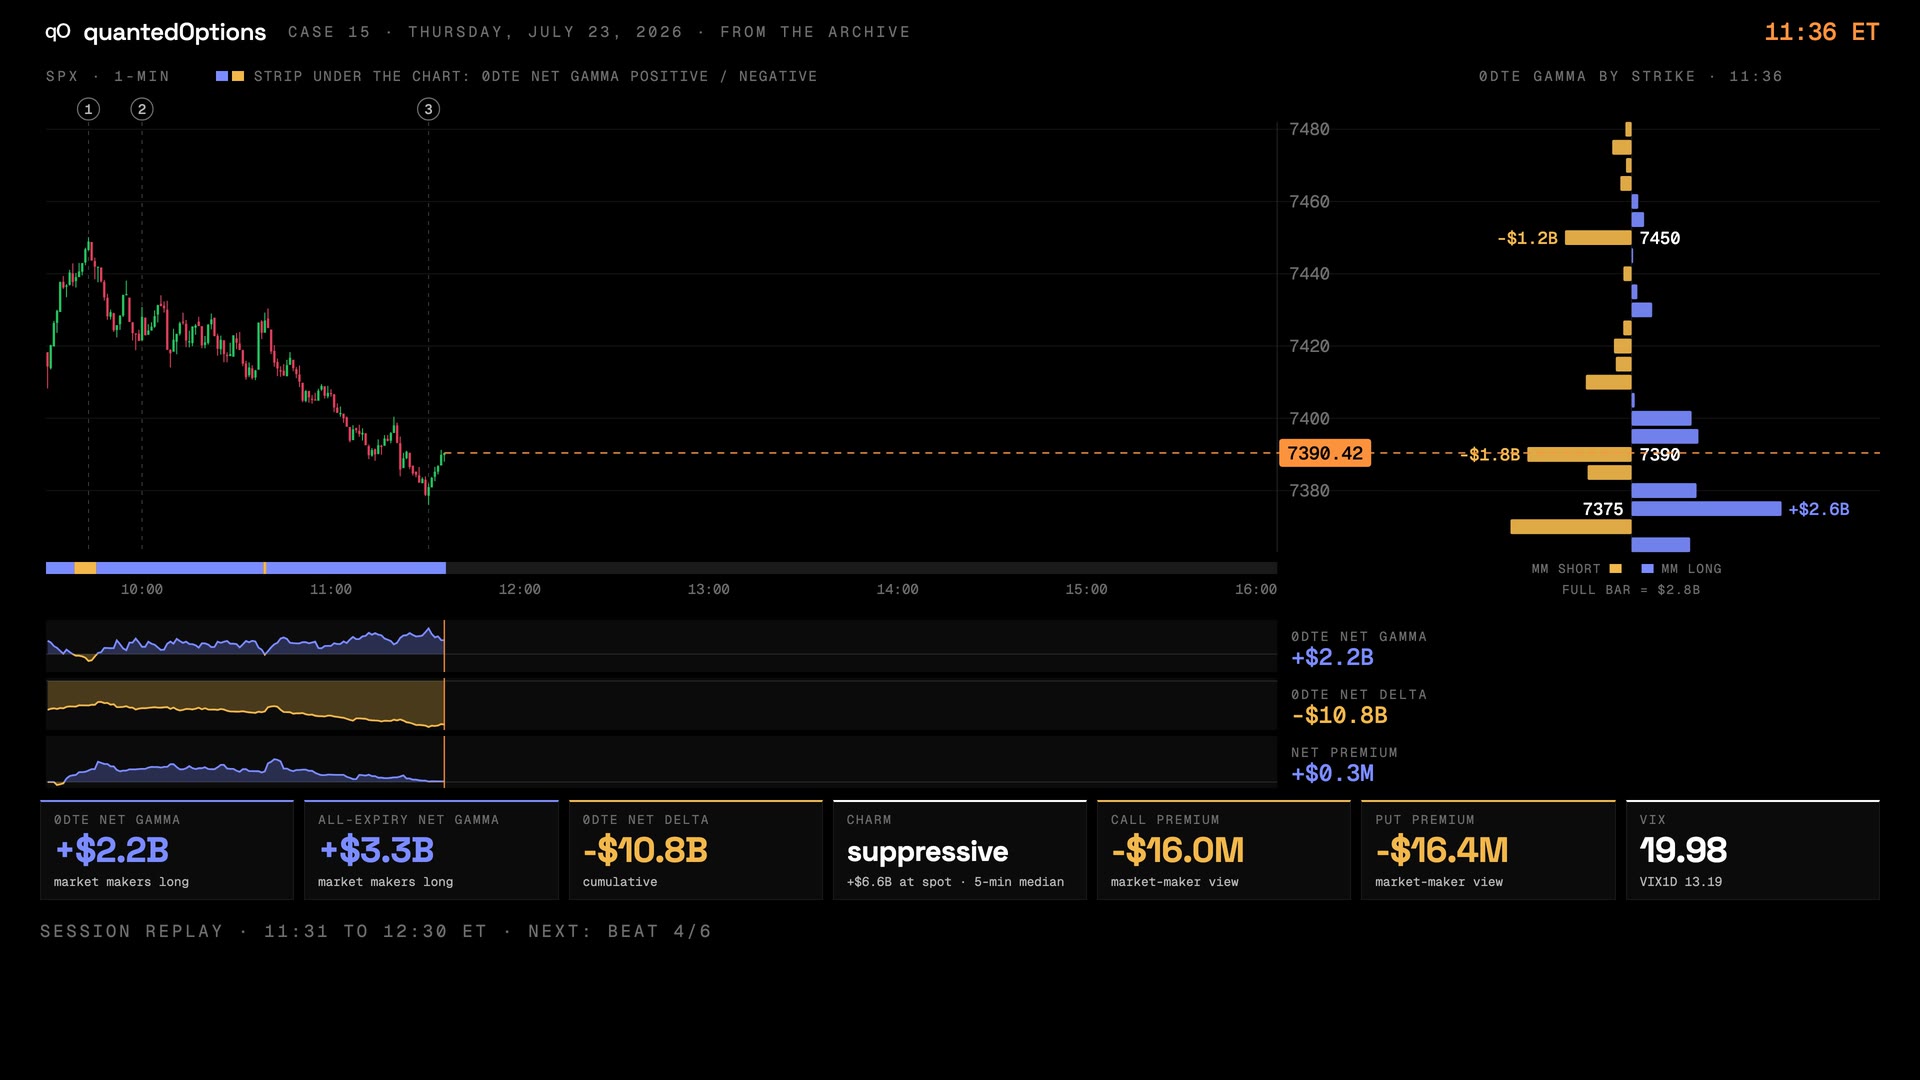Open the VIX 19.98 card
Image resolution: width=1920 pixels, height=1080 pixels.
1752,850
